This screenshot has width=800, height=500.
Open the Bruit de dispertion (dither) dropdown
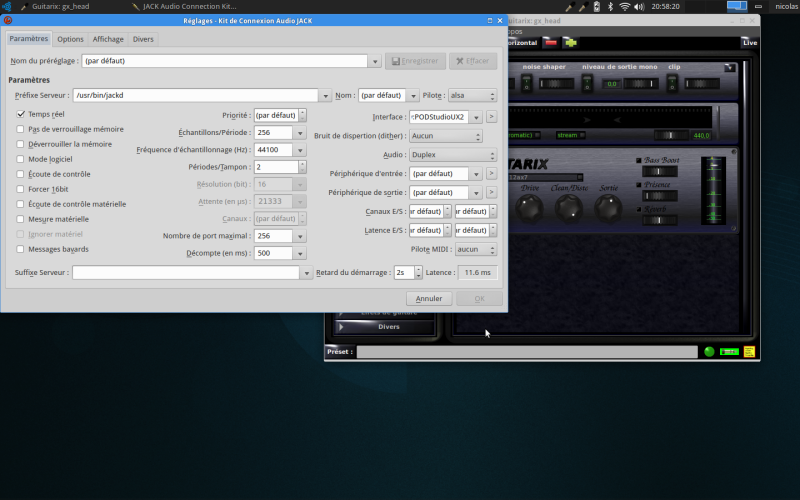(x=445, y=136)
